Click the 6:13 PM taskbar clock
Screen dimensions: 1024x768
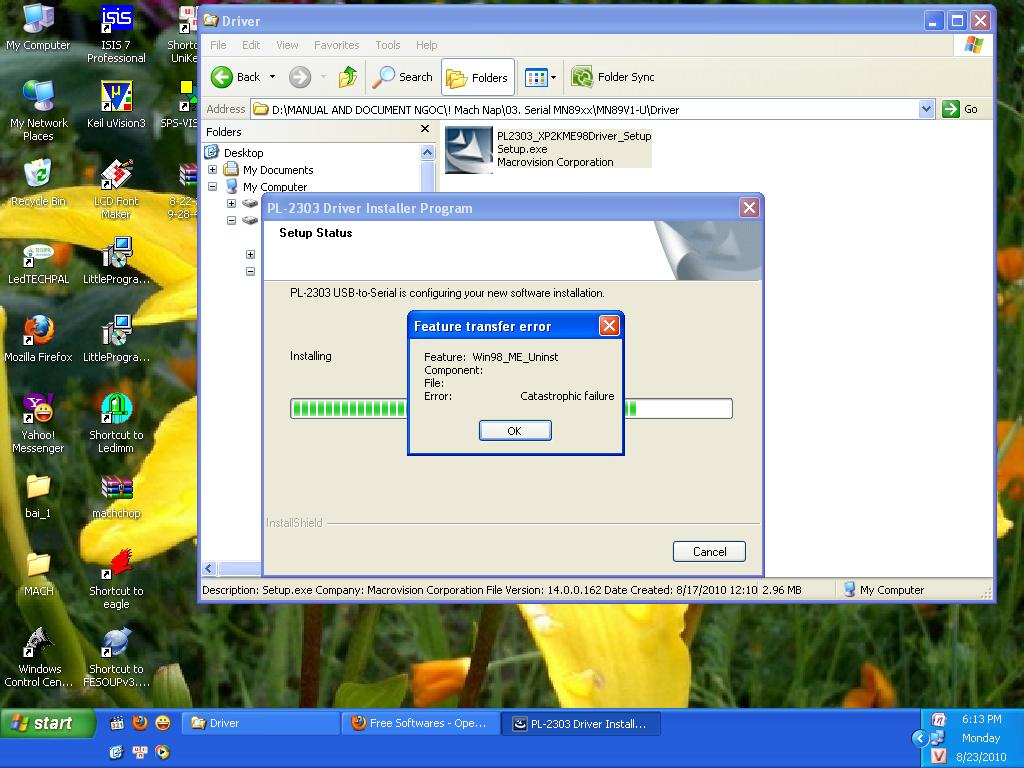pyautogui.click(x=981, y=719)
